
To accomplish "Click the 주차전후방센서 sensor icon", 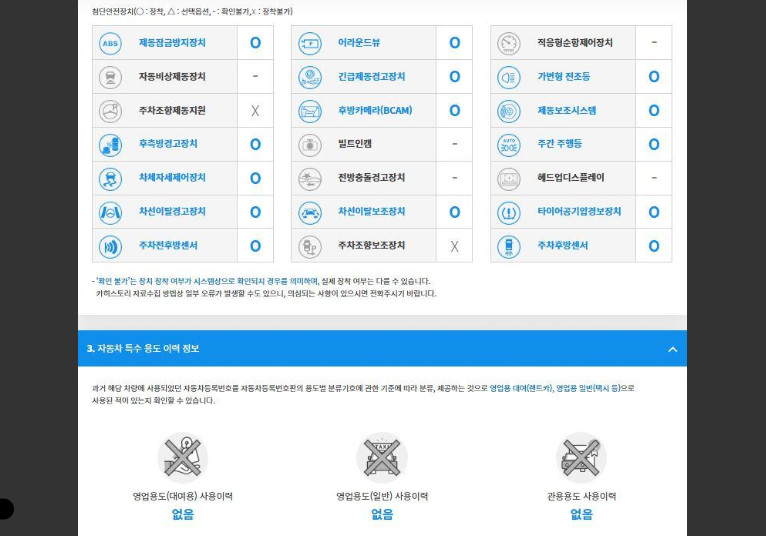I will pos(110,246).
